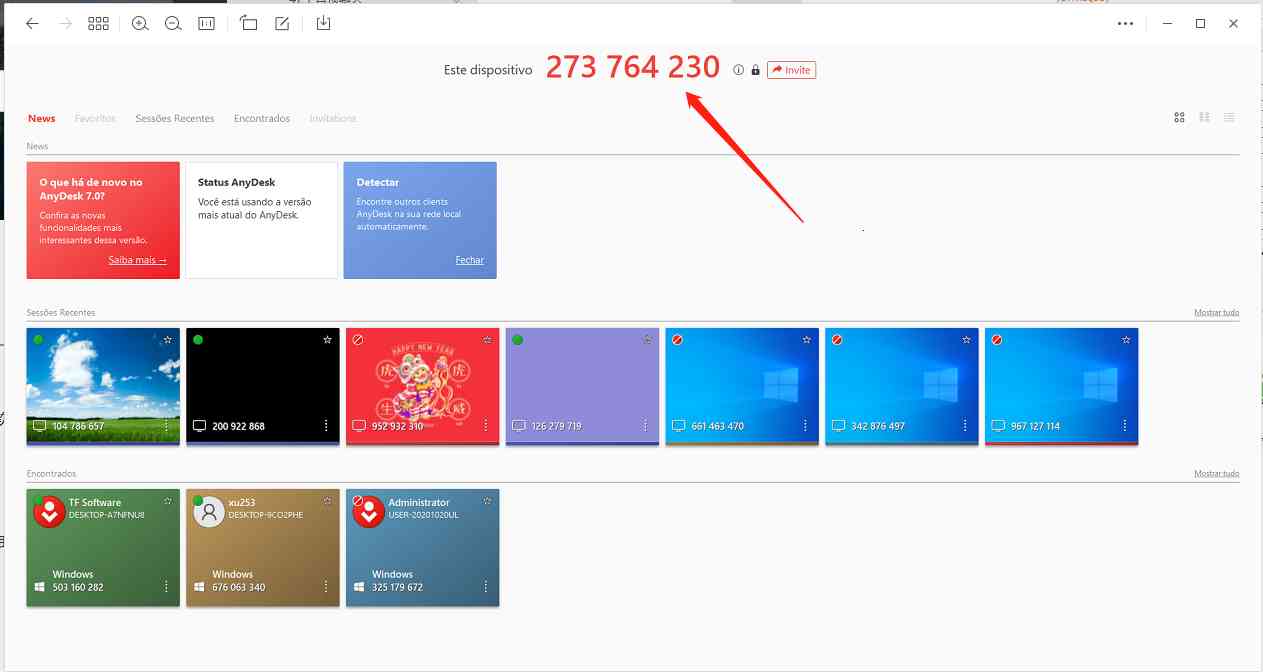
Task: Open options menu on the Administrator device tile
Action: pyautogui.click(x=486, y=587)
